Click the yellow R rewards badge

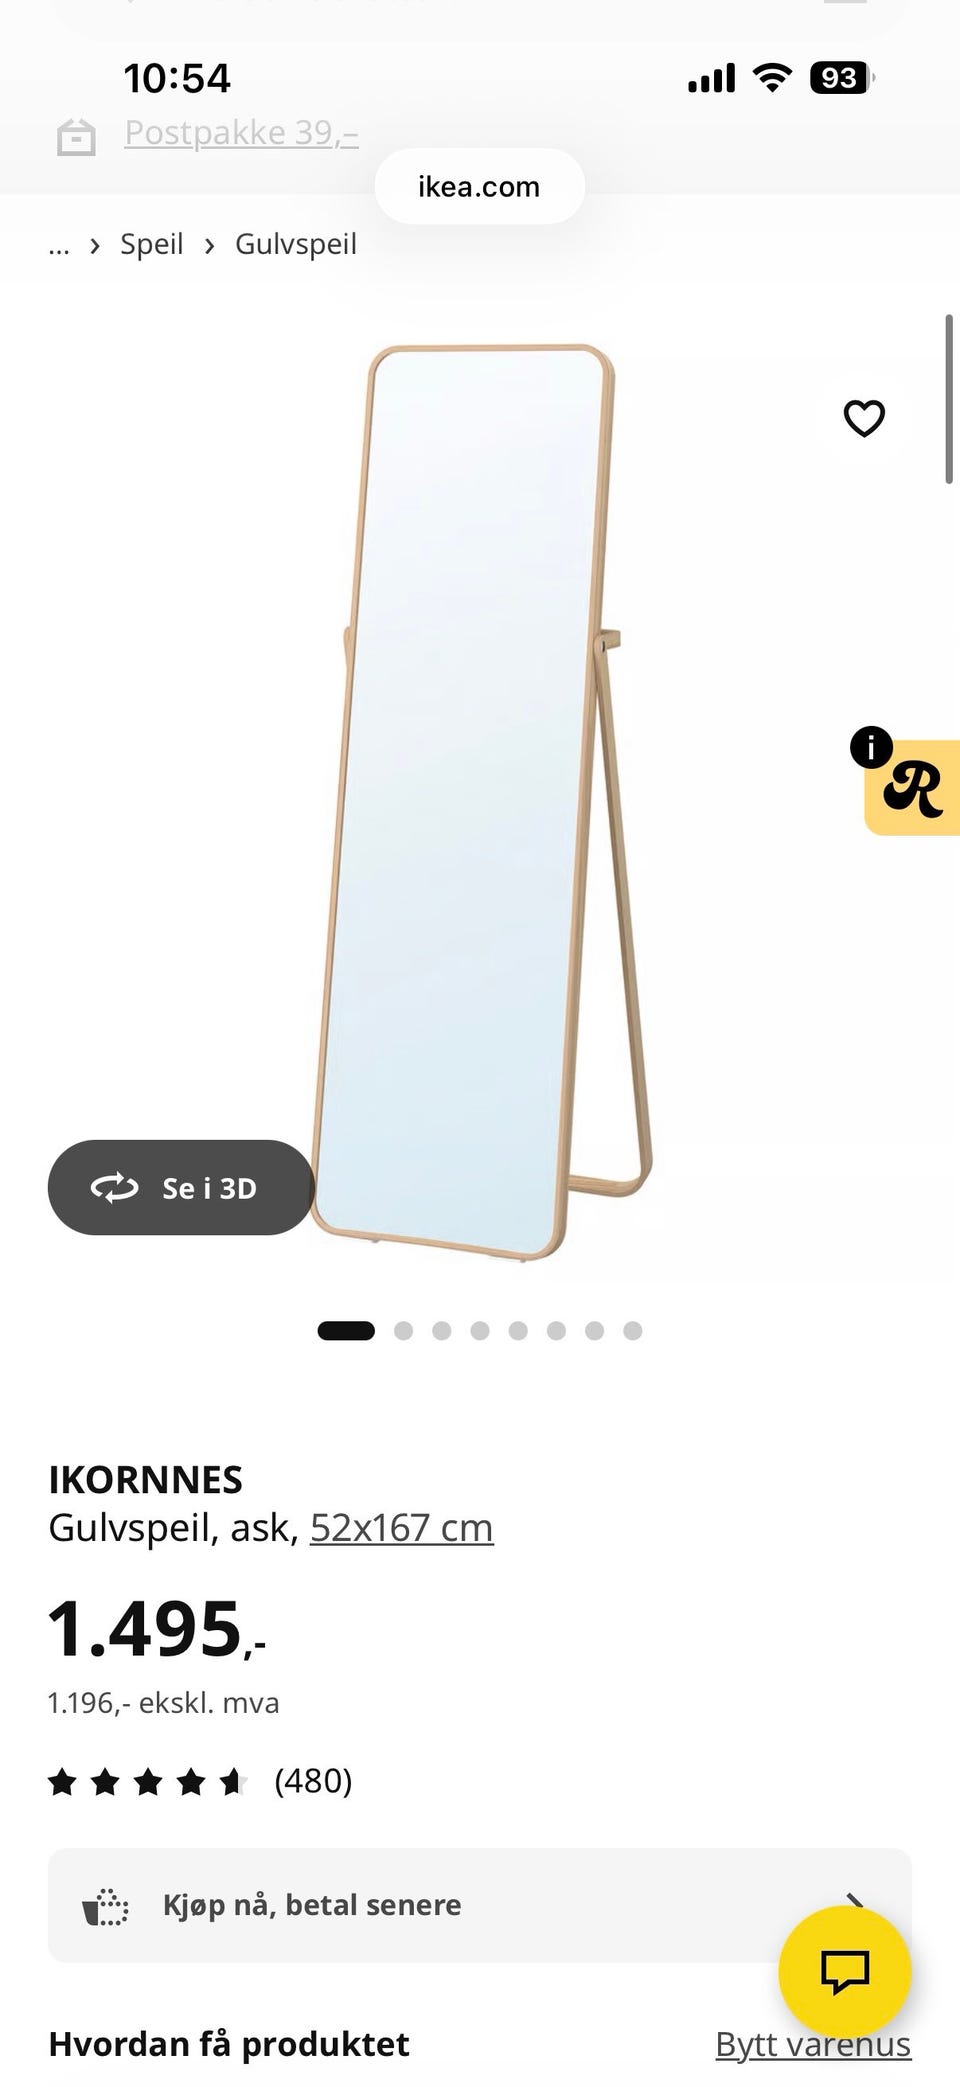[912, 788]
